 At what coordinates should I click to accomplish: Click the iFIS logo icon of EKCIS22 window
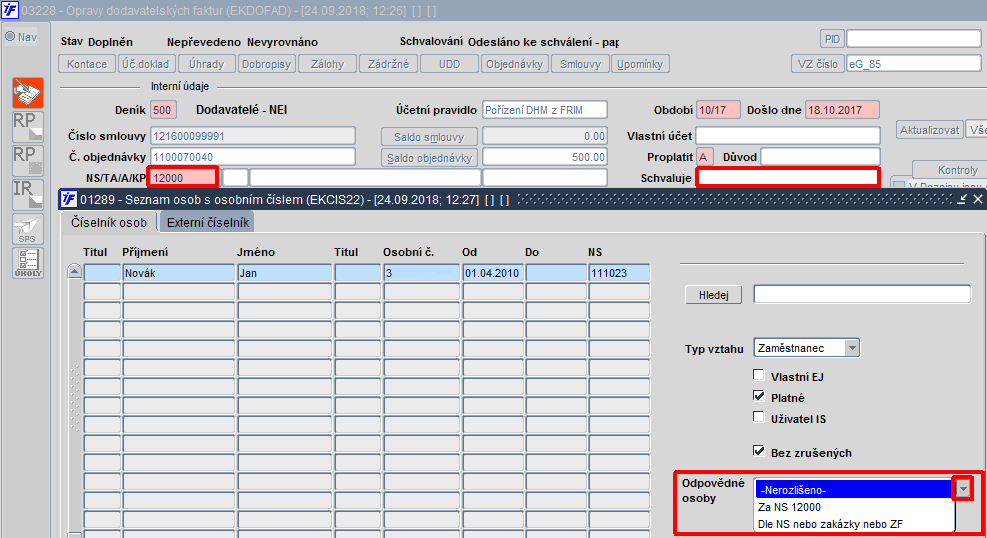(68, 199)
